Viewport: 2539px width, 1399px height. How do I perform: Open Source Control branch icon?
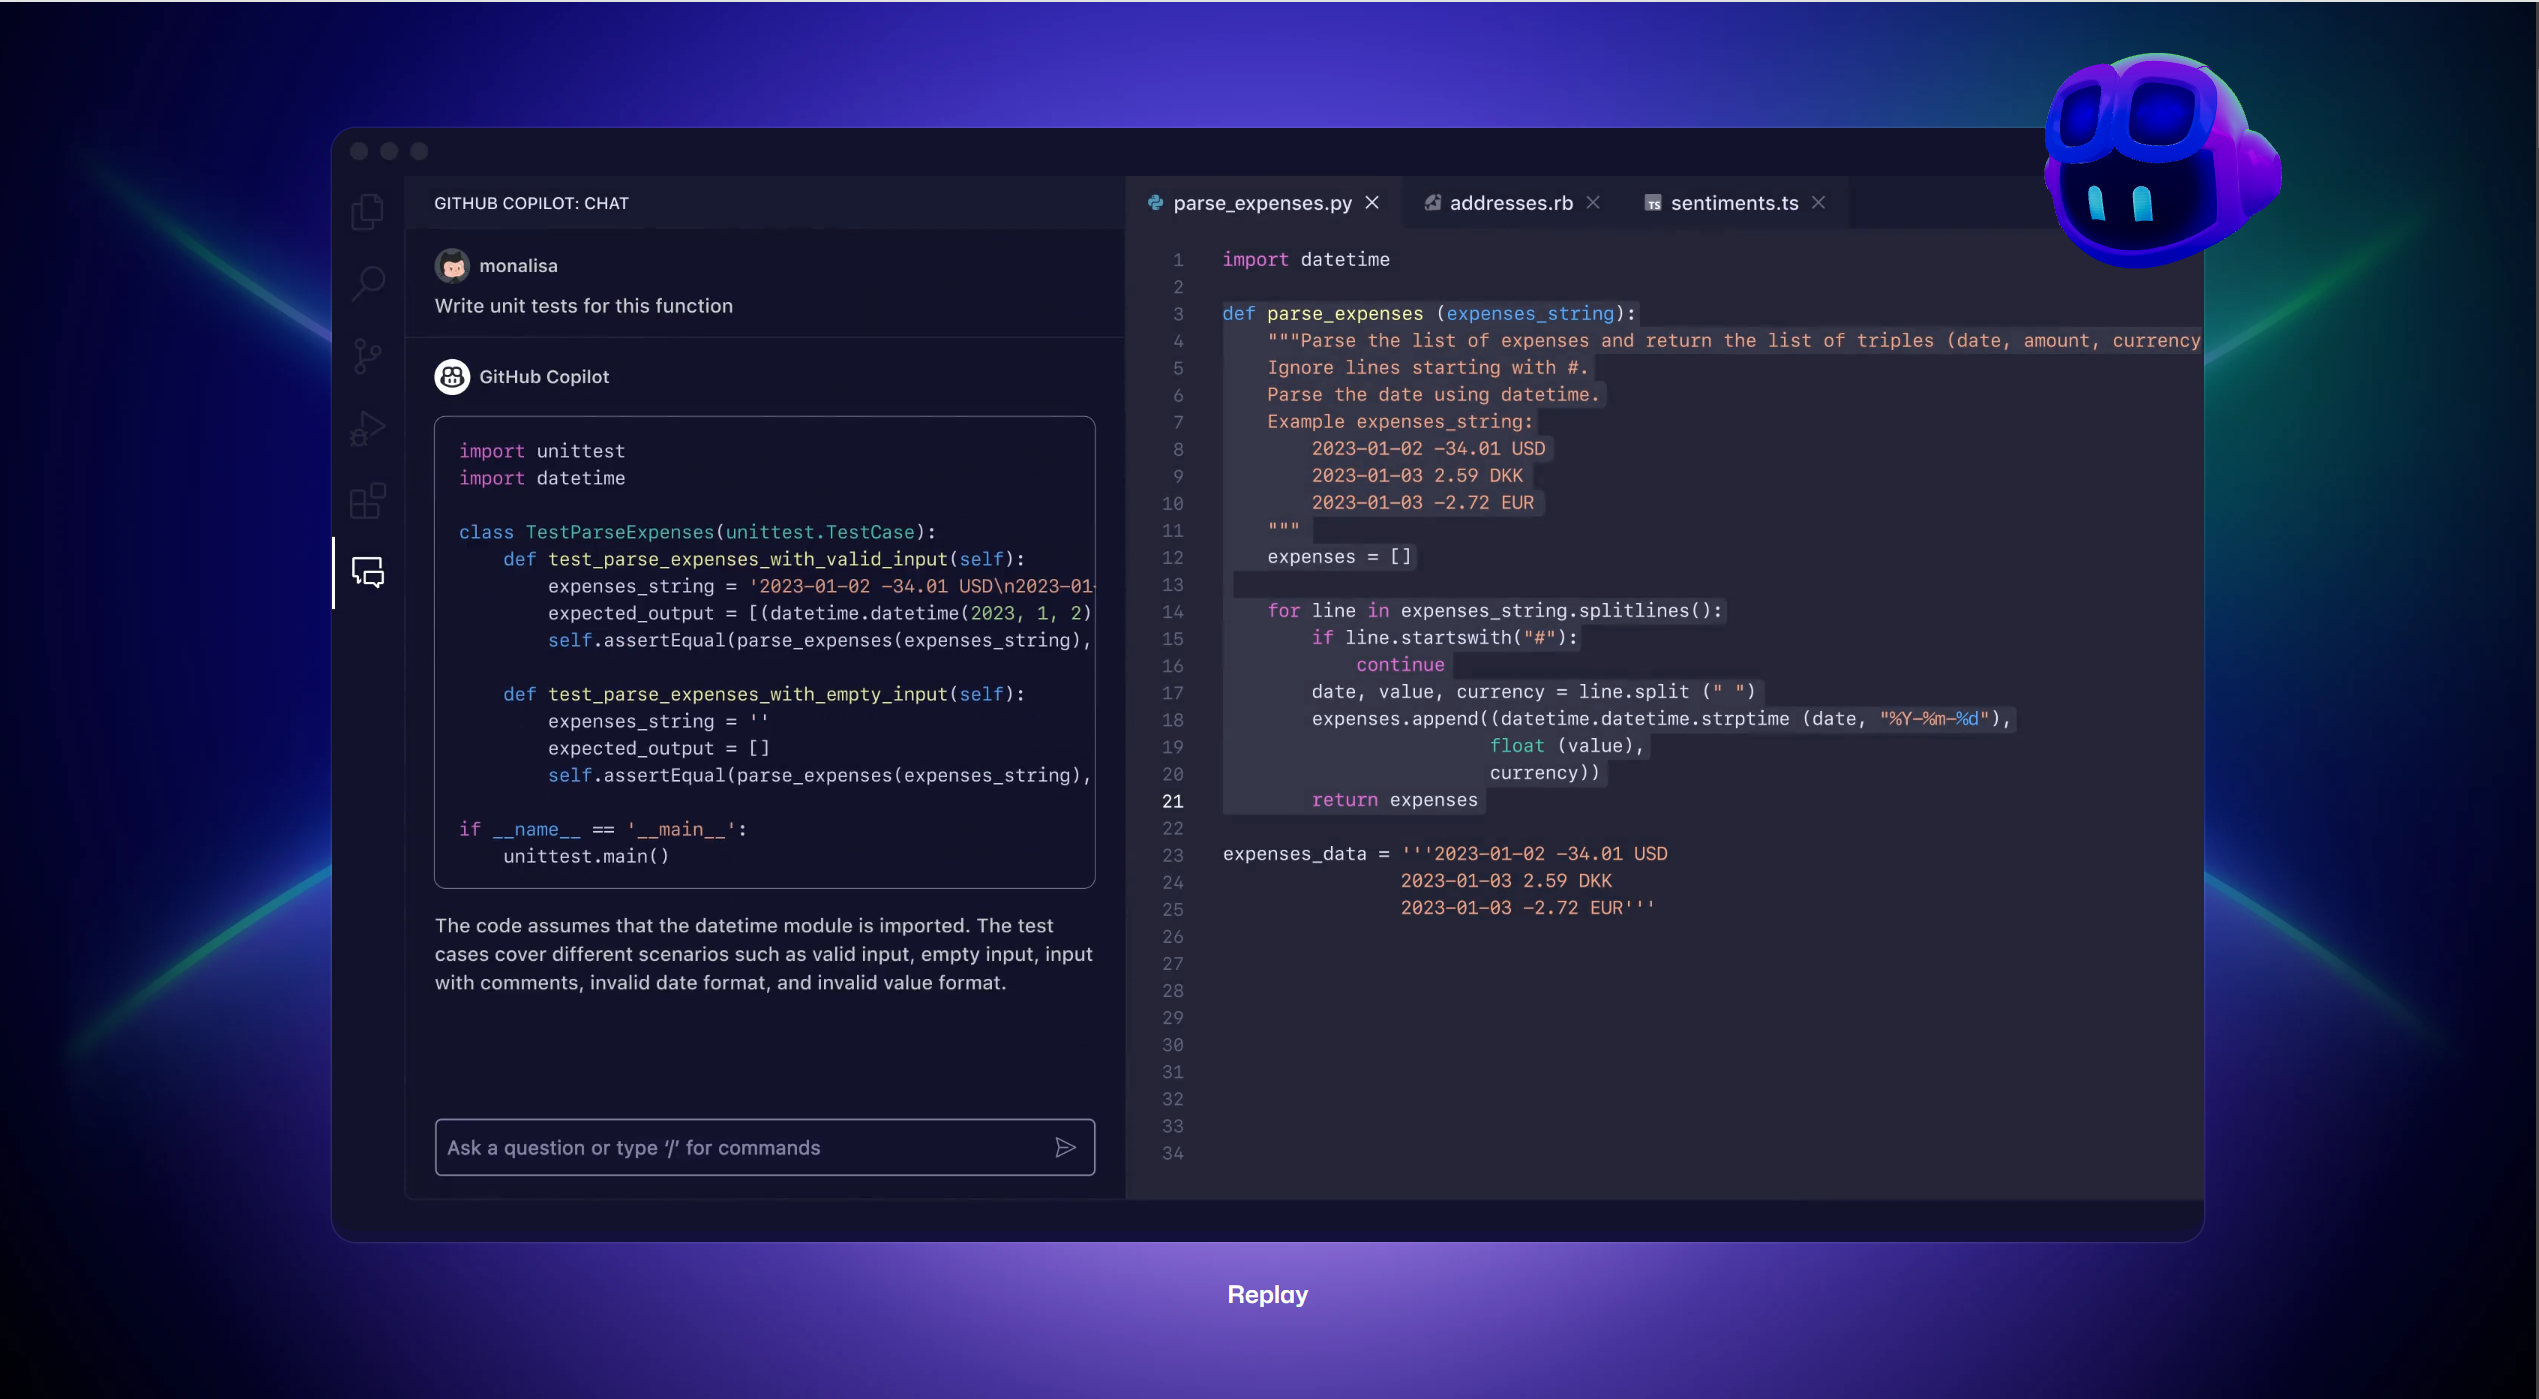tap(368, 356)
